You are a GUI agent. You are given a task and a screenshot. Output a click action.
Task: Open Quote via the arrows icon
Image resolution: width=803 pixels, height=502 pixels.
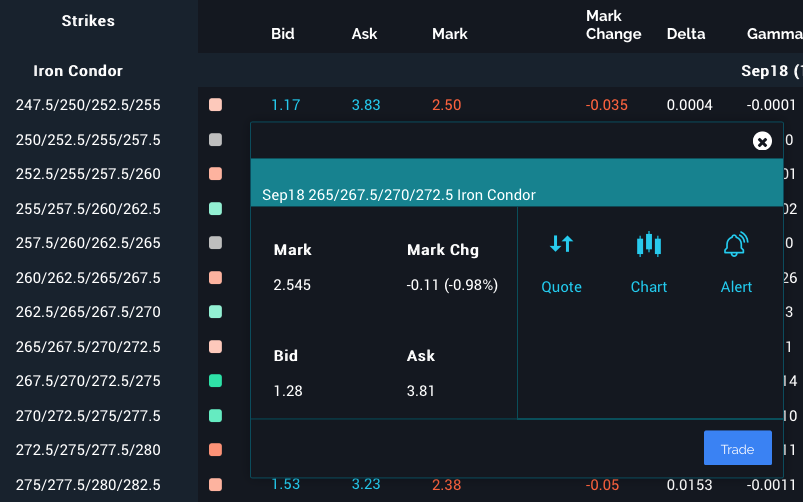click(561, 244)
